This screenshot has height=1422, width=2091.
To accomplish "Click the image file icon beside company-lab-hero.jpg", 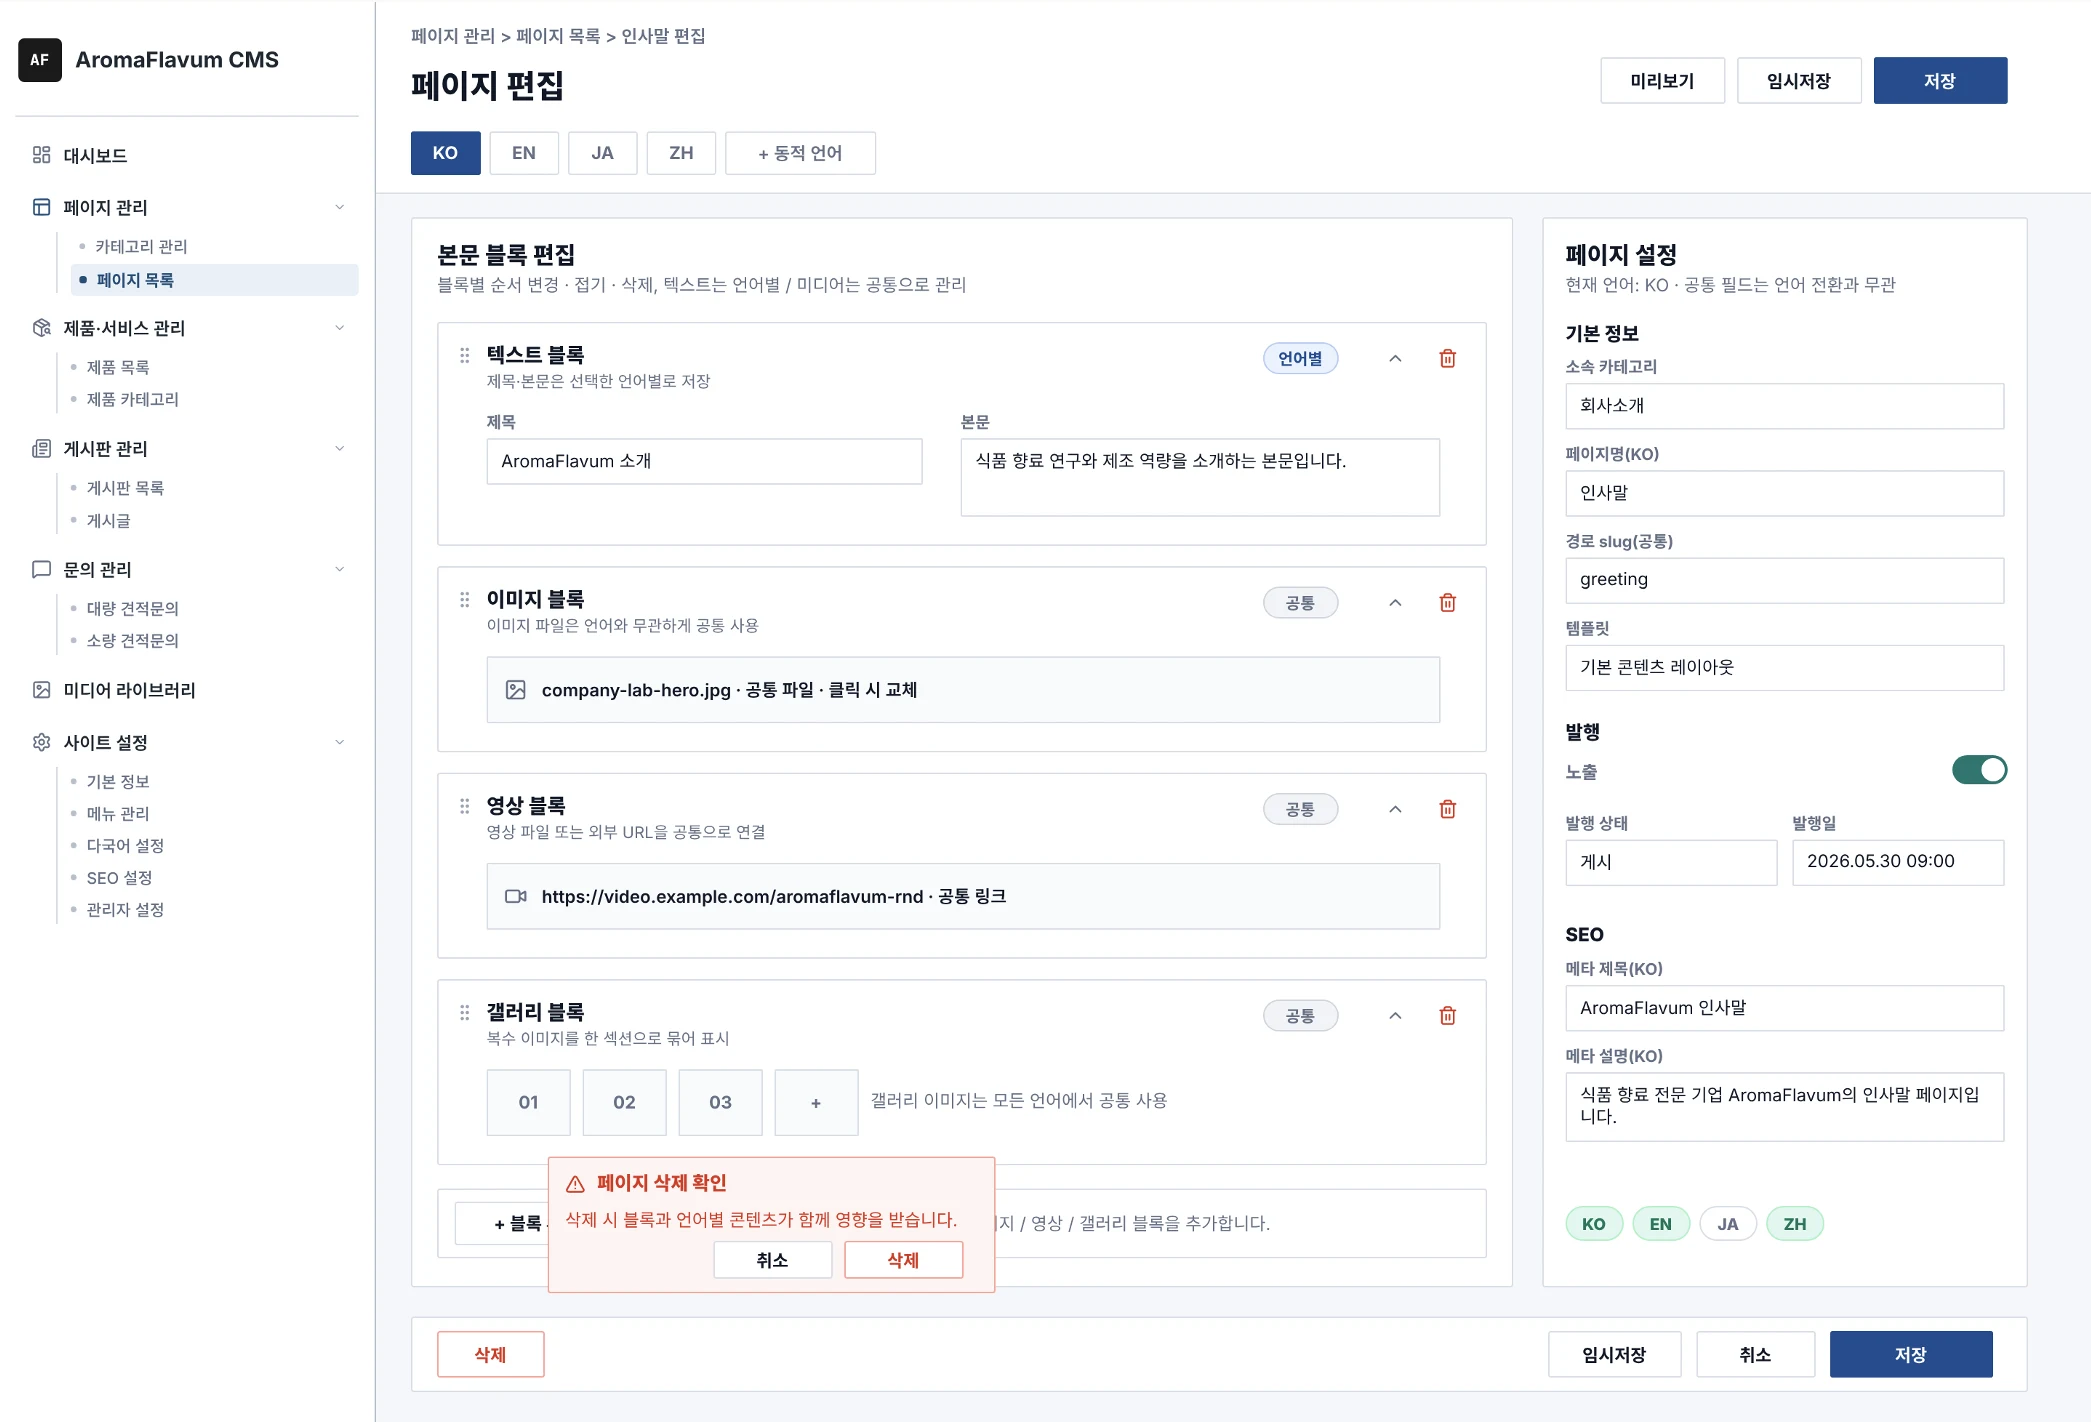I will (x=515, y=690).
